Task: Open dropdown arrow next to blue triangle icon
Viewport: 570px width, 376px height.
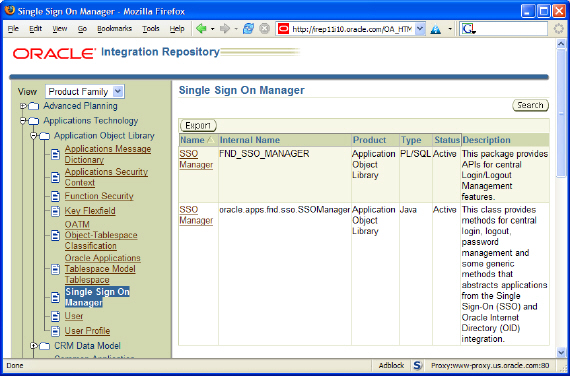Action: [450, 29]
